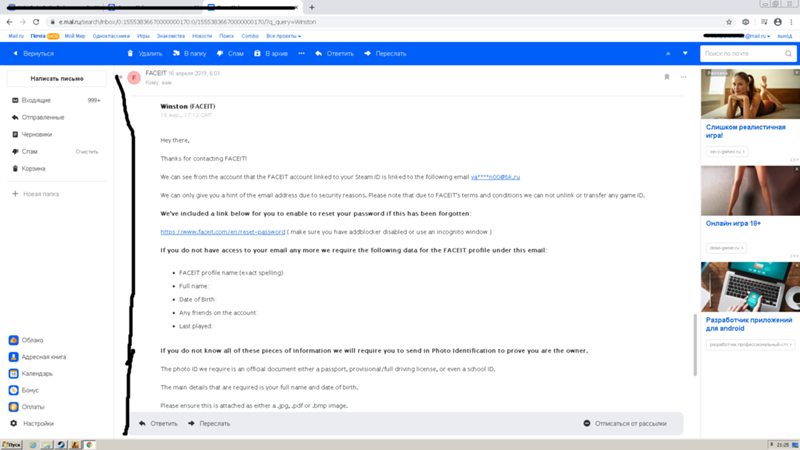Viewport: 800px width, 450px height.
Task: Click the Mail.ru portal link
Action: pyautogui.click(x=16, y=36)
